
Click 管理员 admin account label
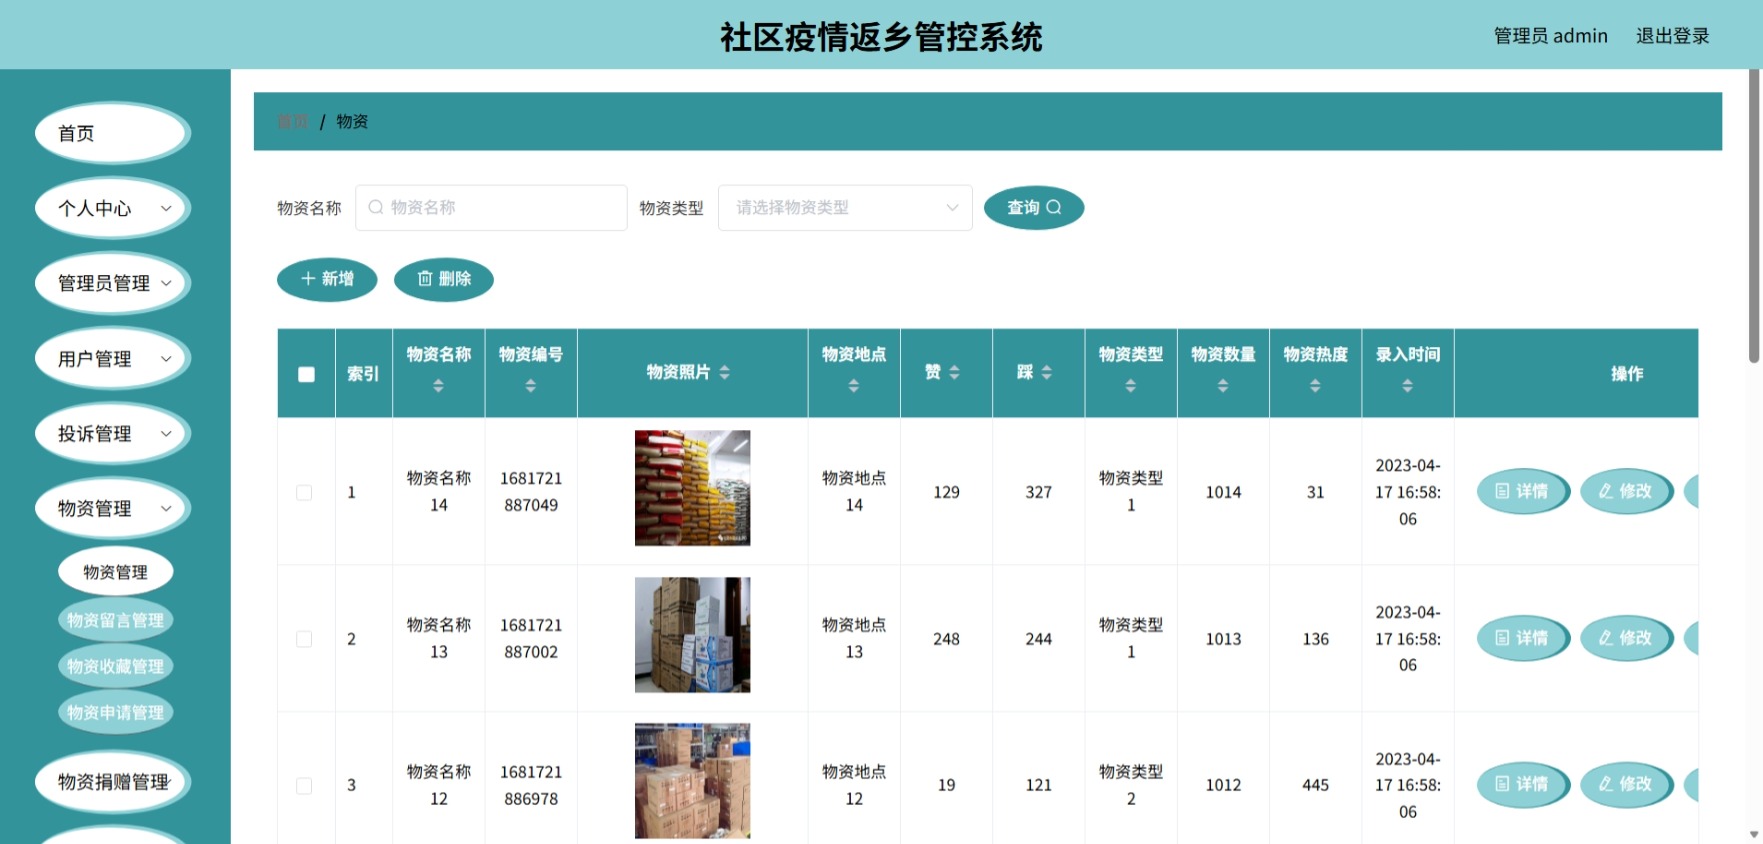[1550, 36]
